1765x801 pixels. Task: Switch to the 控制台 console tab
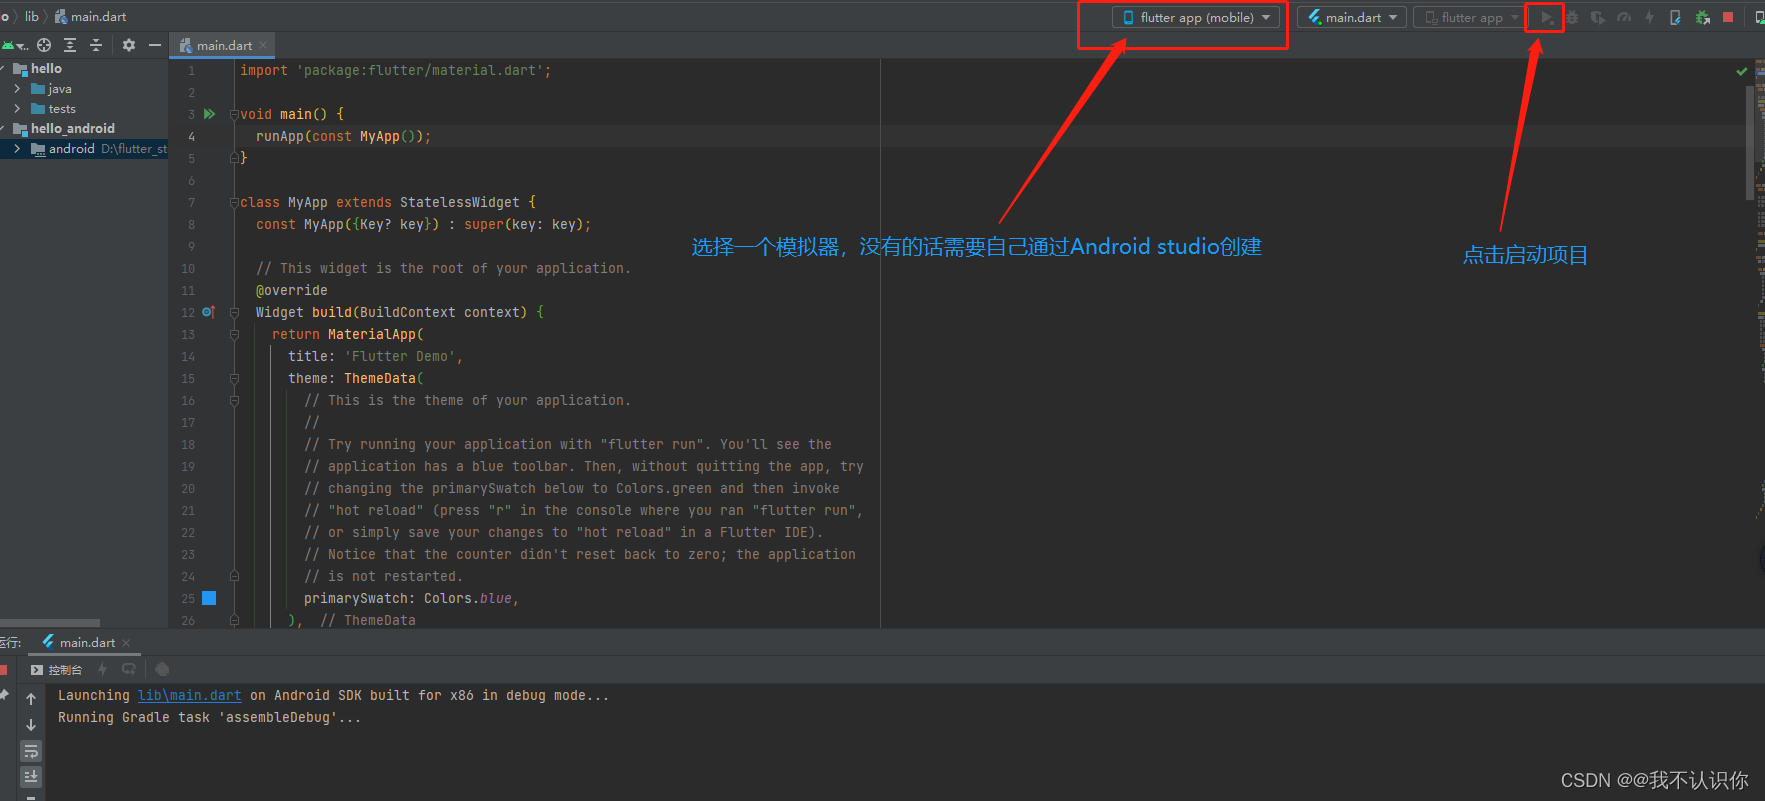(57, 670)
